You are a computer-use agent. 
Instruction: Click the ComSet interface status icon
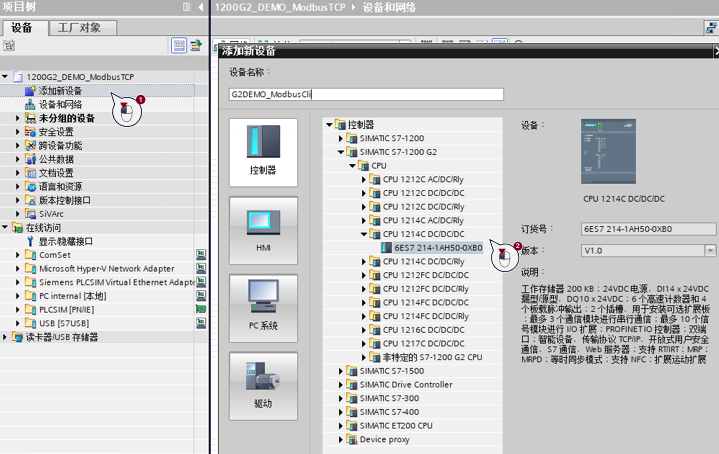pyautogui.click(x=201, y=255)
